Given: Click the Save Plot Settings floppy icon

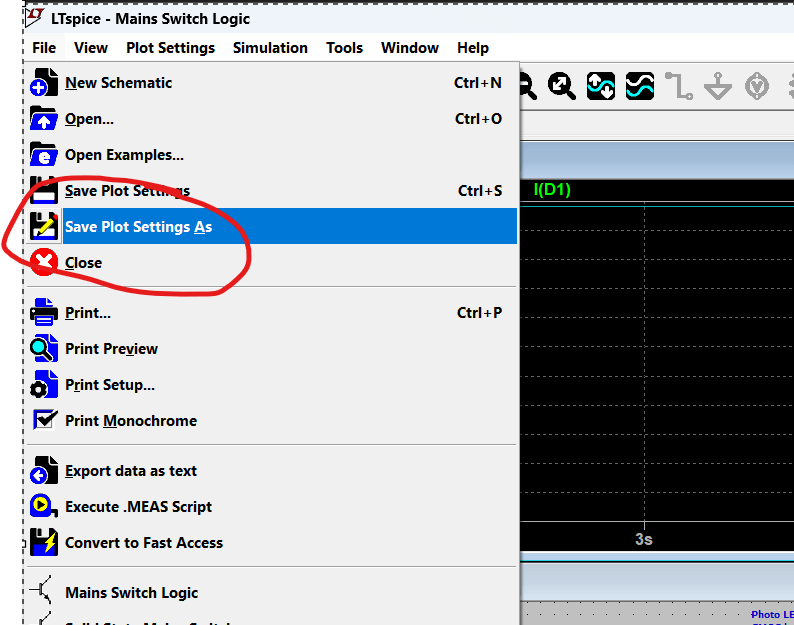Looking at the screenshot, I should point(44,190).
